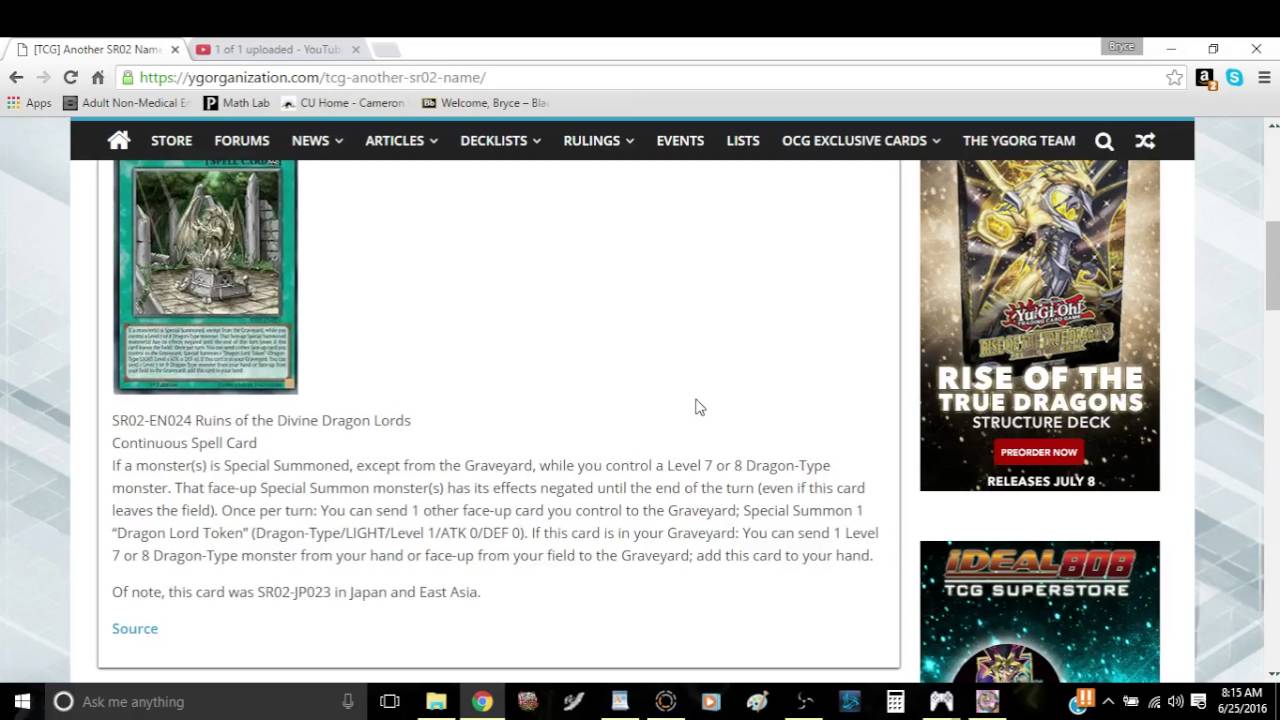The image size is (1280, 720).
Task: Click the site security padlock icon
Action: [x=127, y=77]
